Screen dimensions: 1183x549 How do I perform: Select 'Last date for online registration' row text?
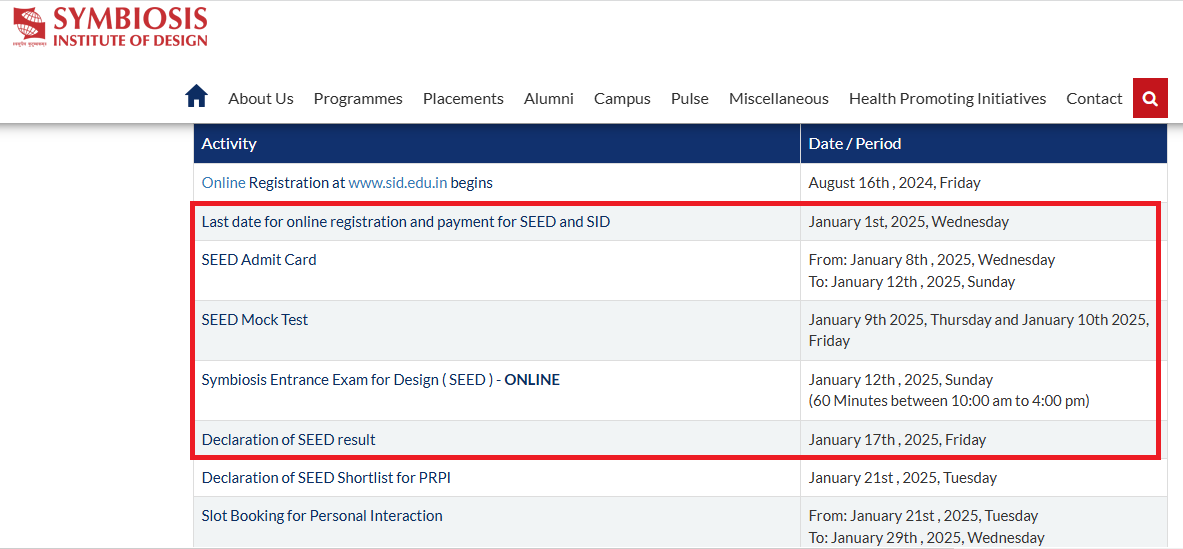tap(406, 222)
